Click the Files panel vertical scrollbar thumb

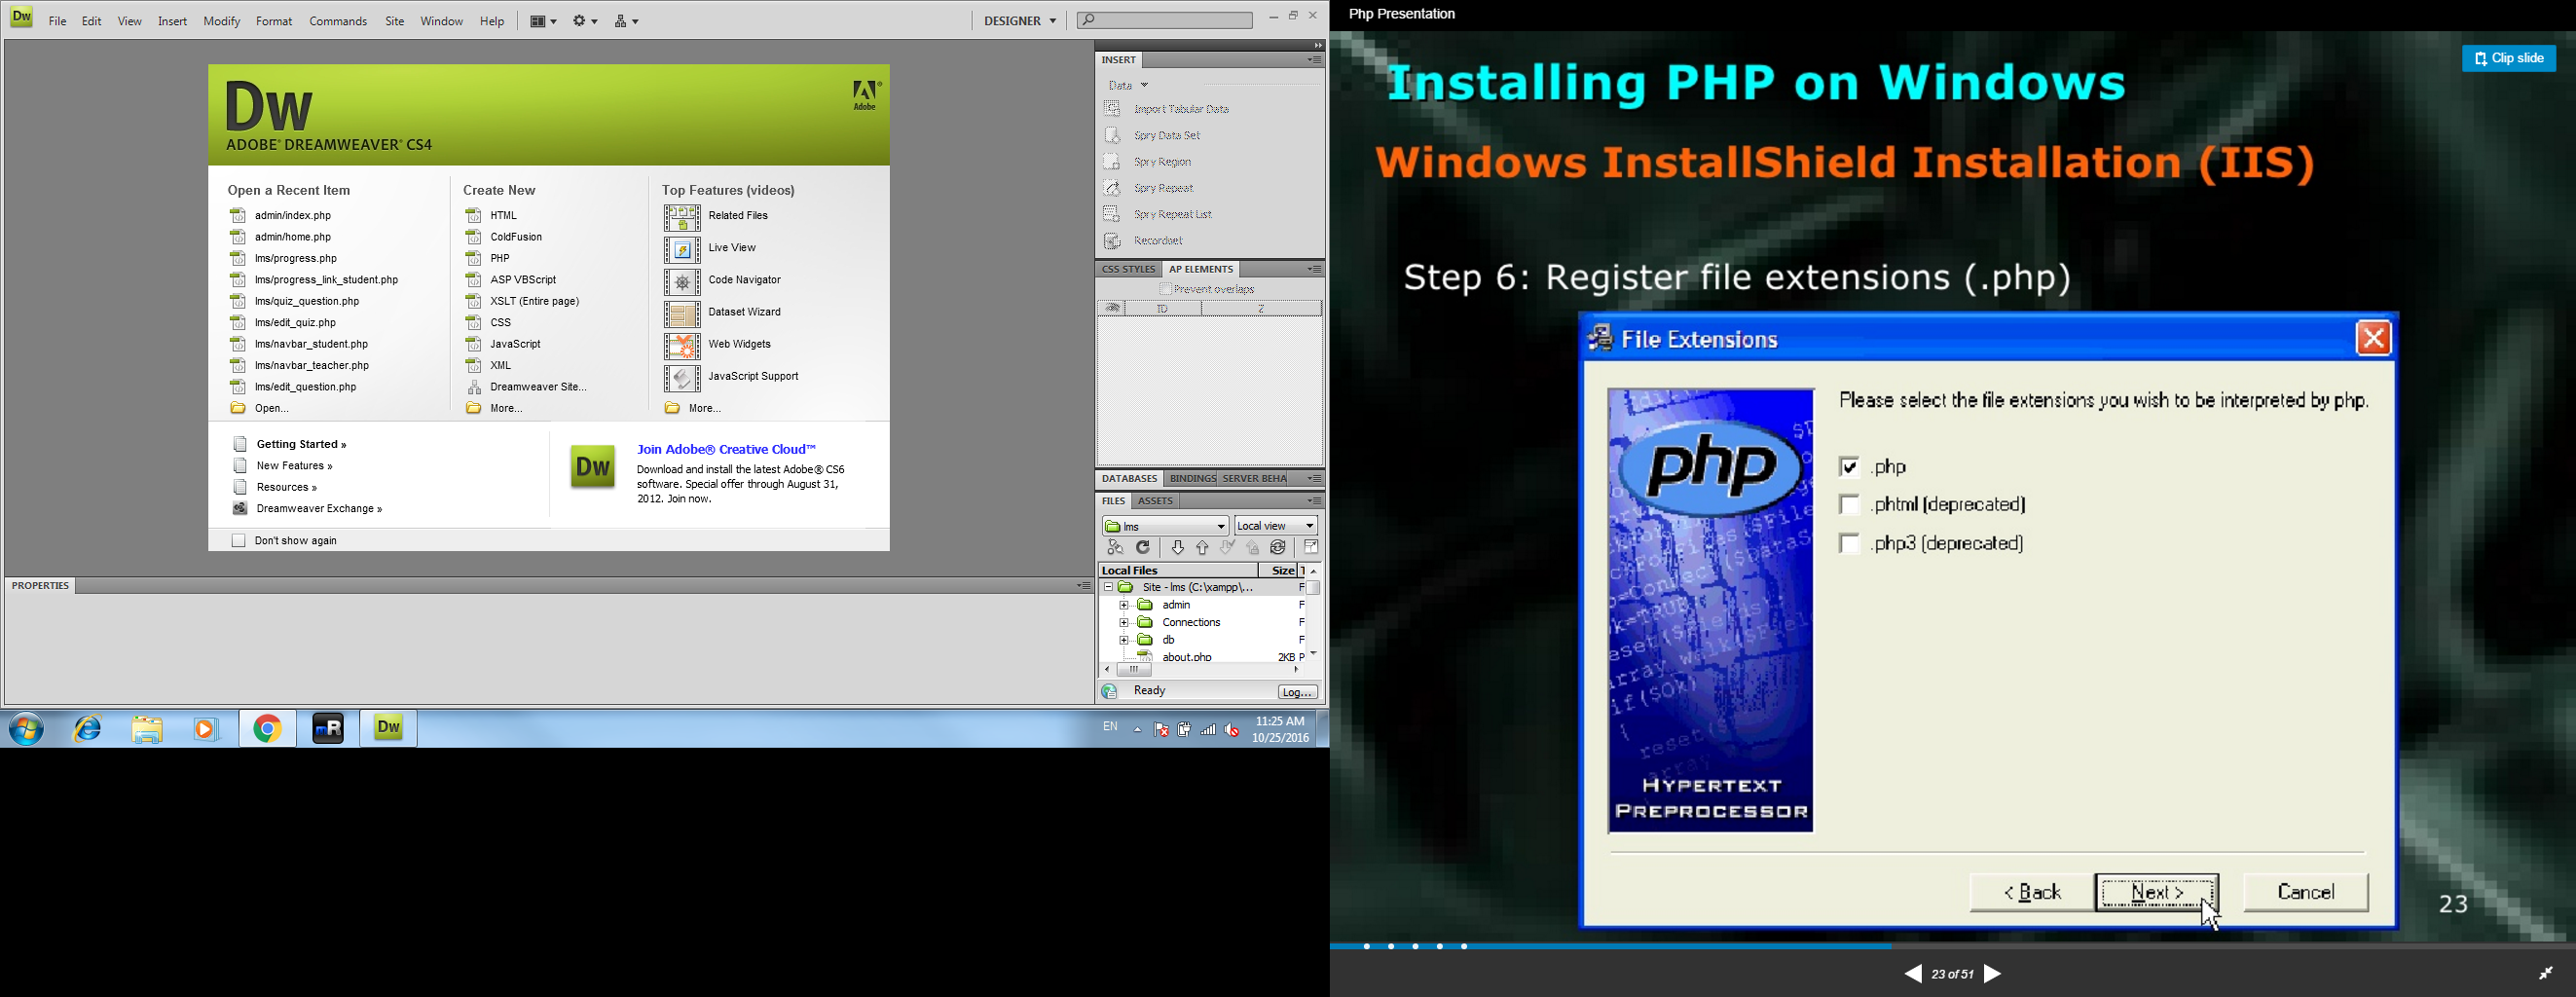pyautogui.click(x=1314, y=589)
